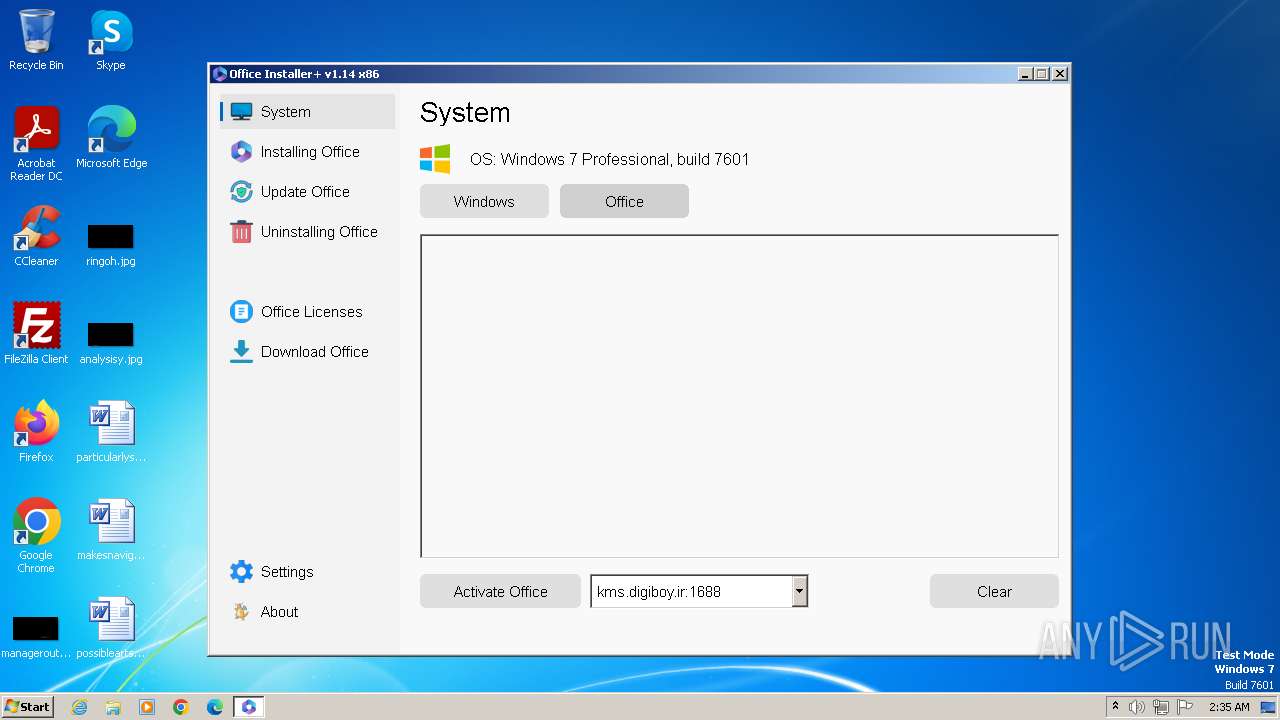1280x720 pixels.
Task: Open Windows Explorer folder from taskbar
Action: (113, 707)
